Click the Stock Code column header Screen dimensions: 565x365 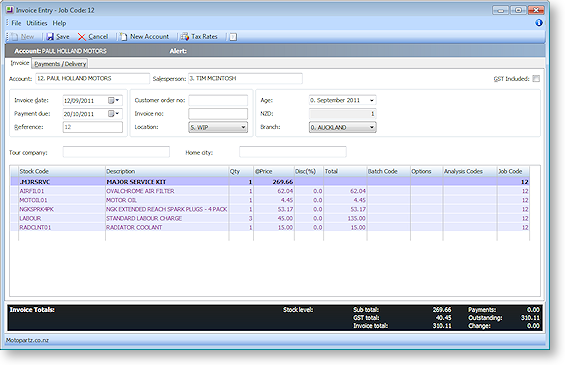pyautogui.click(x=62, y=172)
